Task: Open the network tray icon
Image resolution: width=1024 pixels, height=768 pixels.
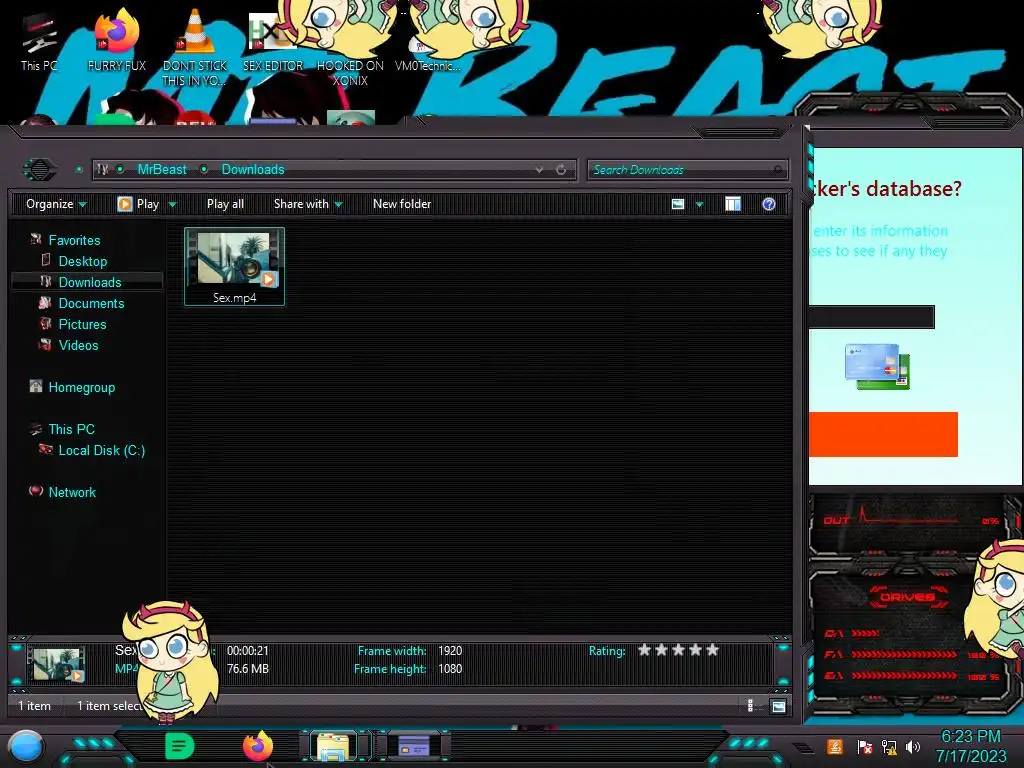Action: [888, 746]
